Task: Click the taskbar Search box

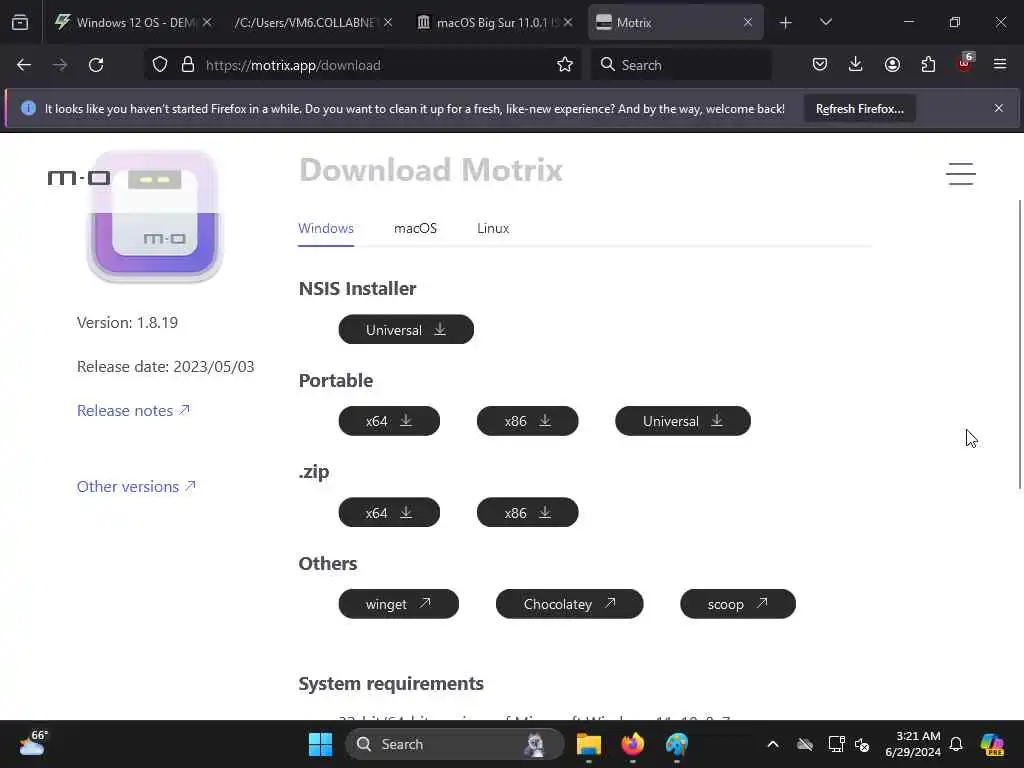Action: coord(455,744)
